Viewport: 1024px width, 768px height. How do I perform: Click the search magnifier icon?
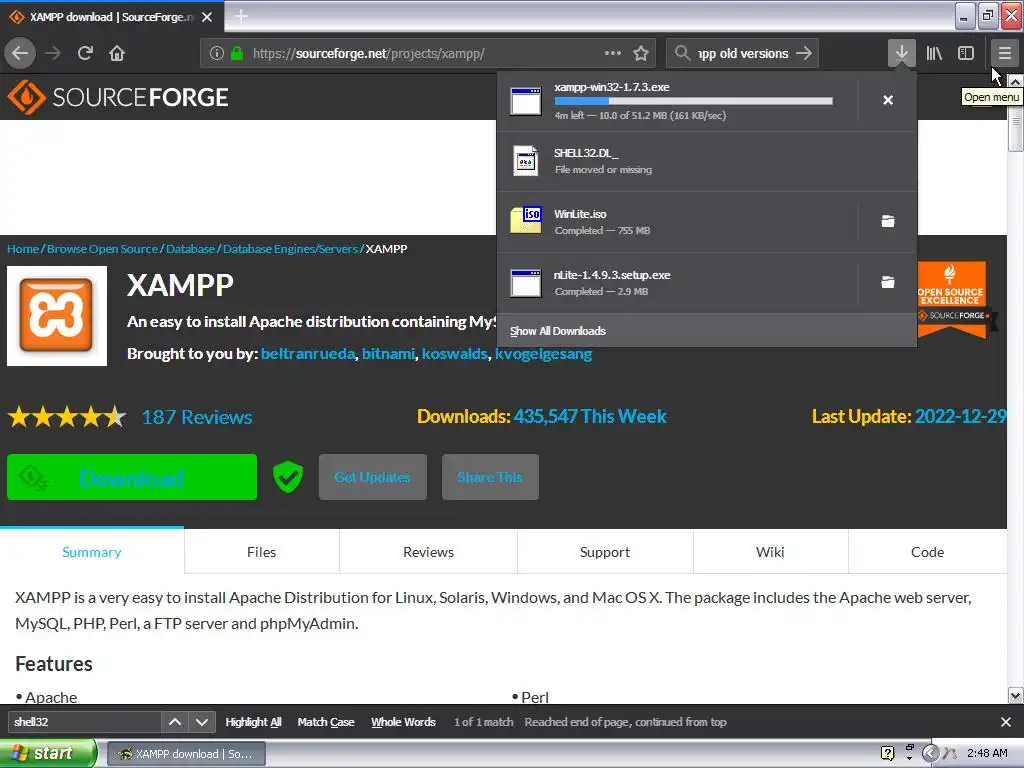click(682, 53)
